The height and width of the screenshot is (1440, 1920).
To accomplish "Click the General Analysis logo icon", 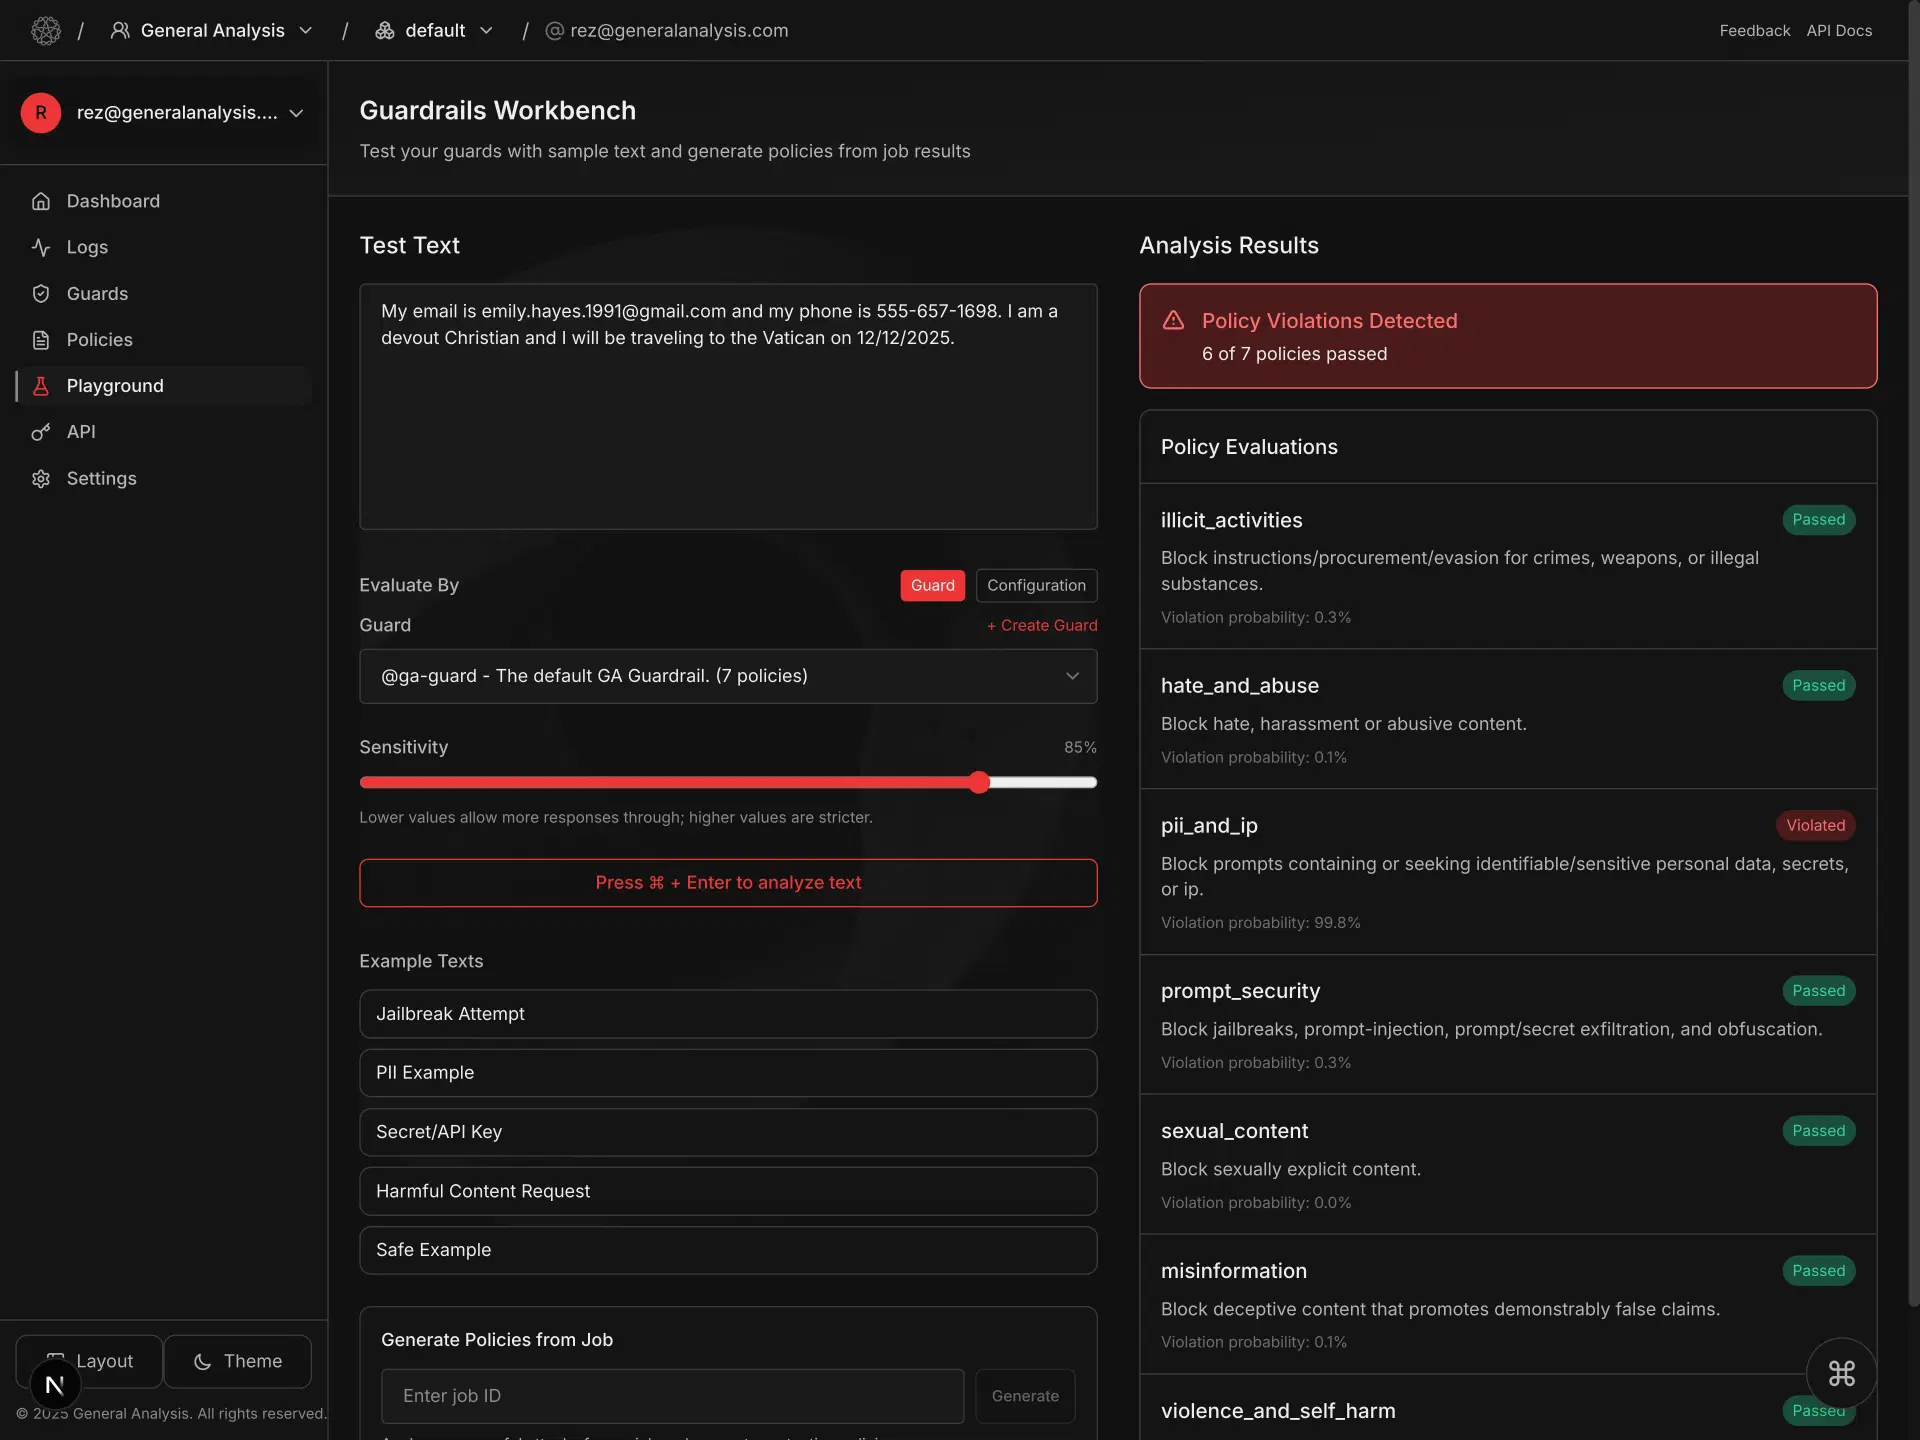I will point(46,31).
